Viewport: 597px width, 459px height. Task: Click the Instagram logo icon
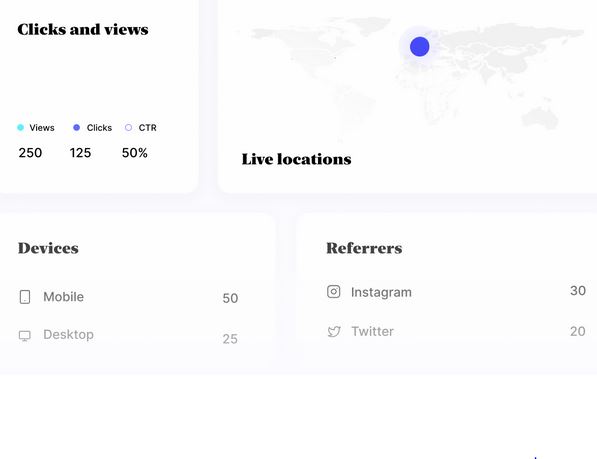tap(334, 292)
